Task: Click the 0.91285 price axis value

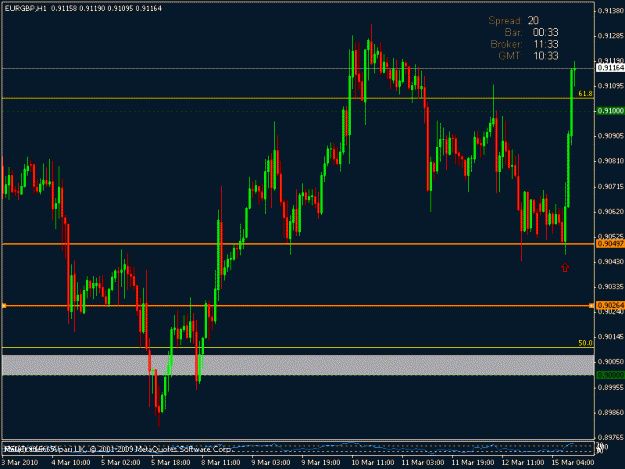Action: (x=611, y=36)
